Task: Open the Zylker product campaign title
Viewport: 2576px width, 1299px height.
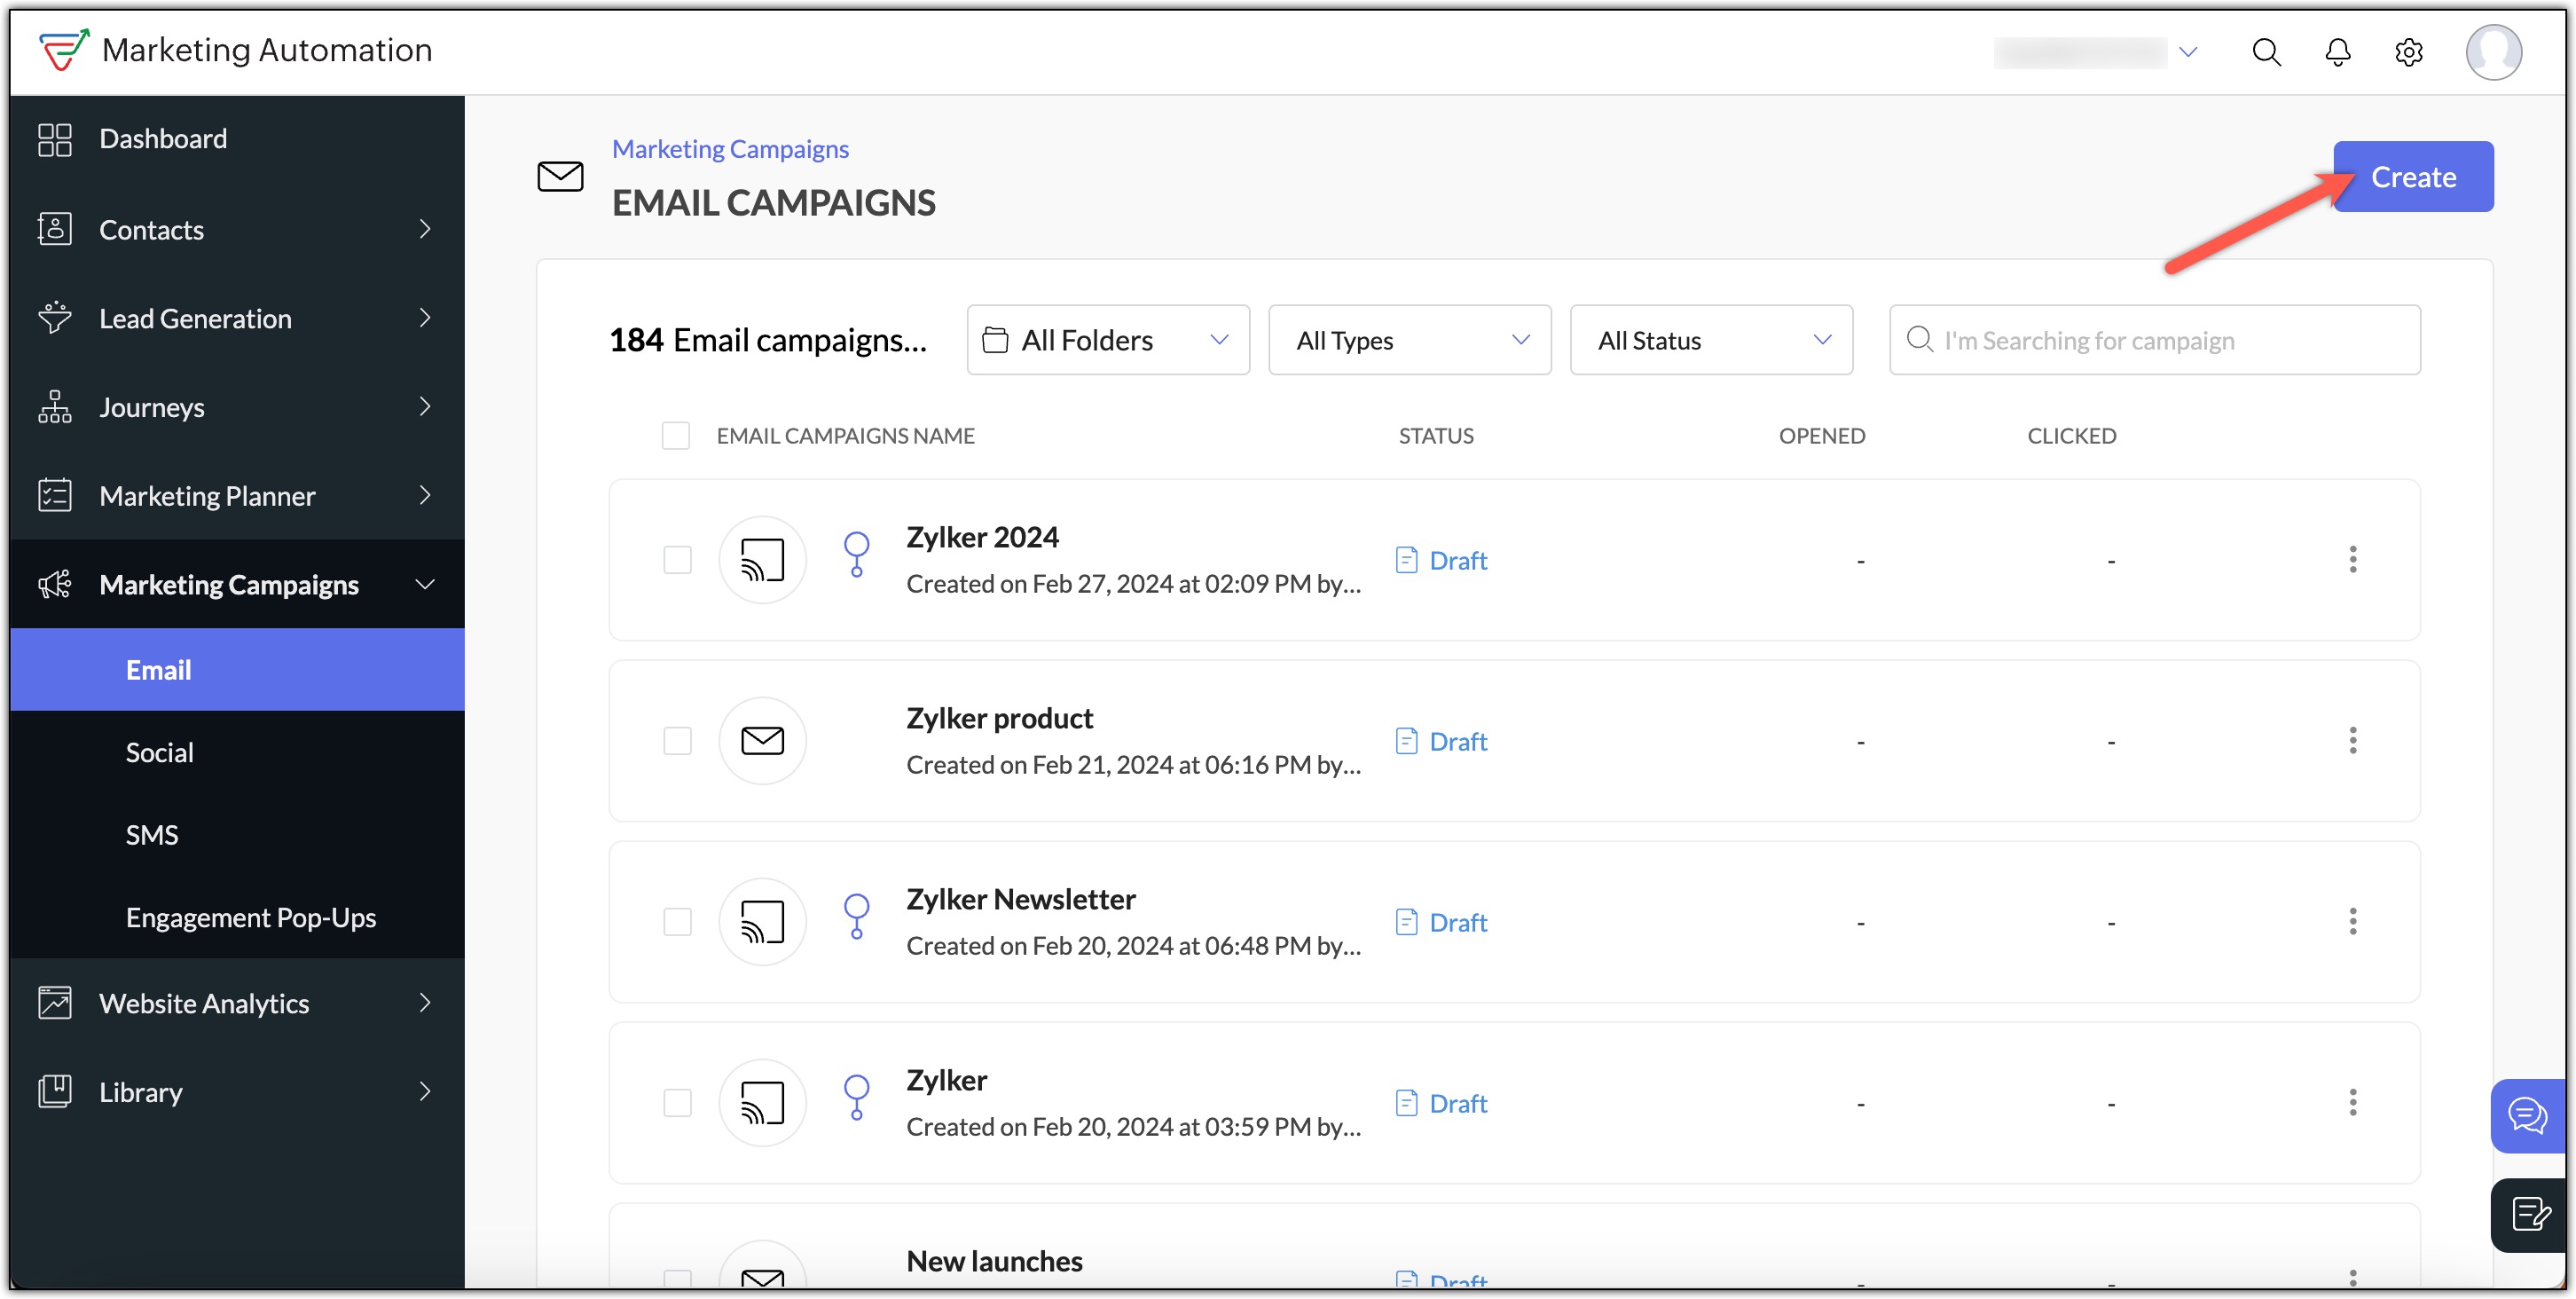Action: click(x=999, y=718)
